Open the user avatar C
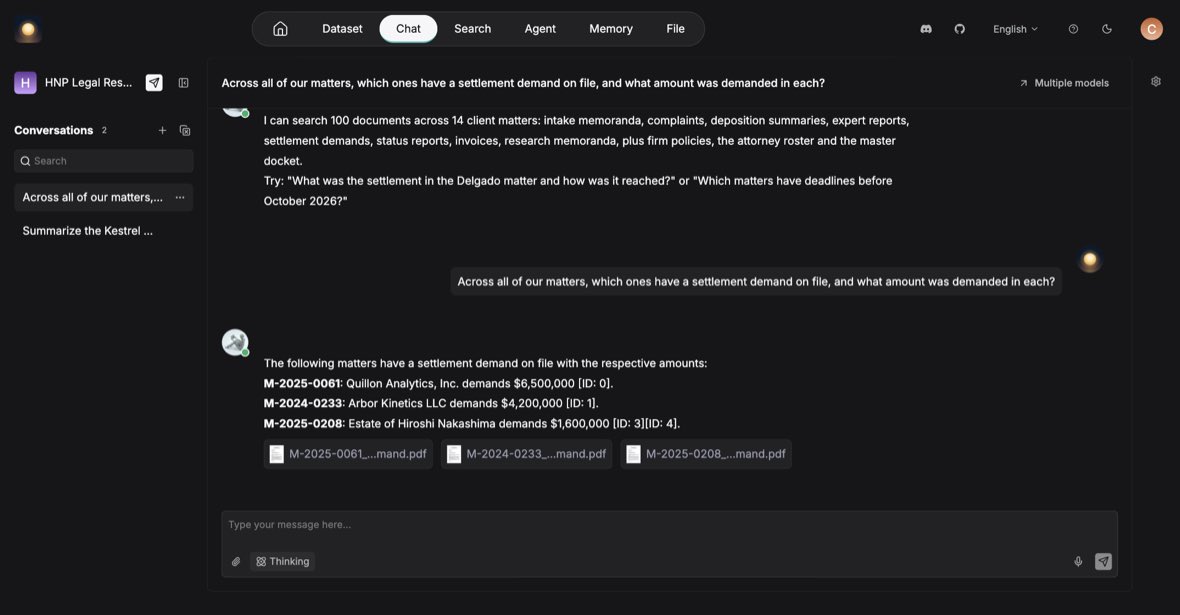1180x615 pixels. click(x=1151, y=29)
